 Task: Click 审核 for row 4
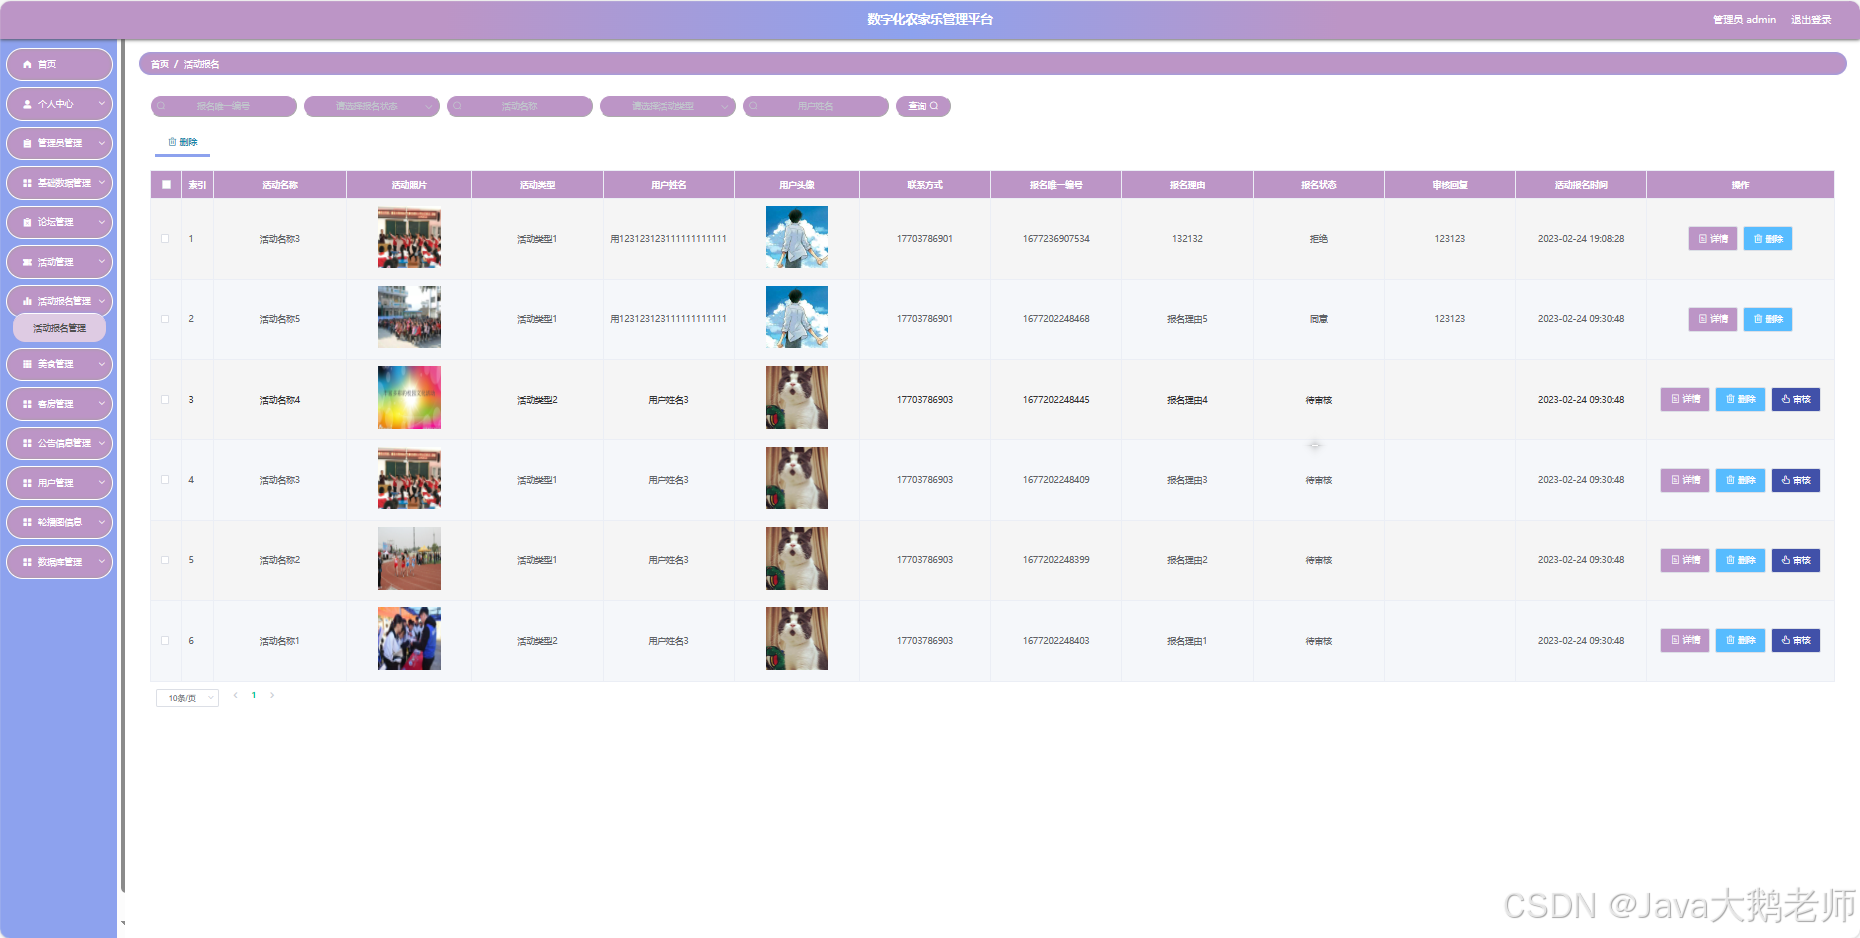(1796, 480)
